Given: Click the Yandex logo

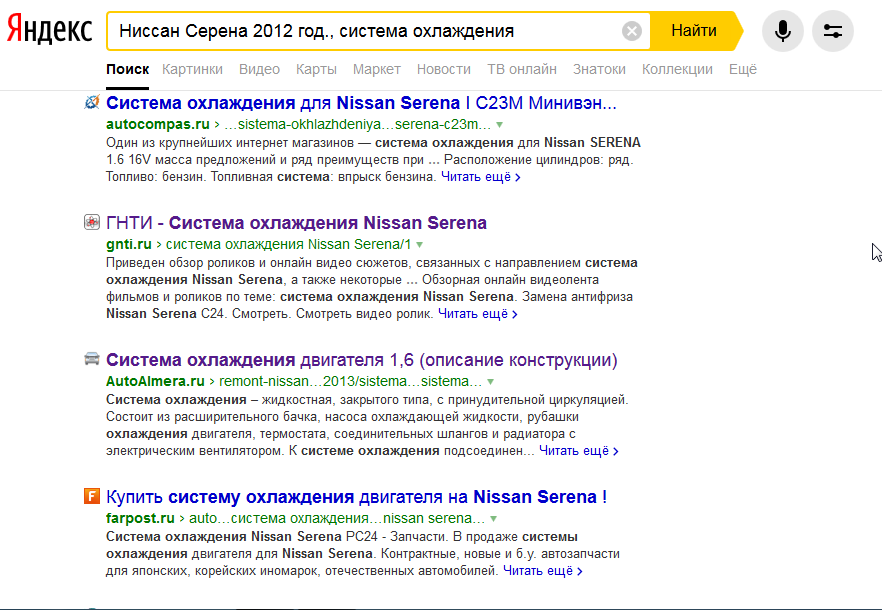Looking at the screenshot, I should tap(50, 30).
